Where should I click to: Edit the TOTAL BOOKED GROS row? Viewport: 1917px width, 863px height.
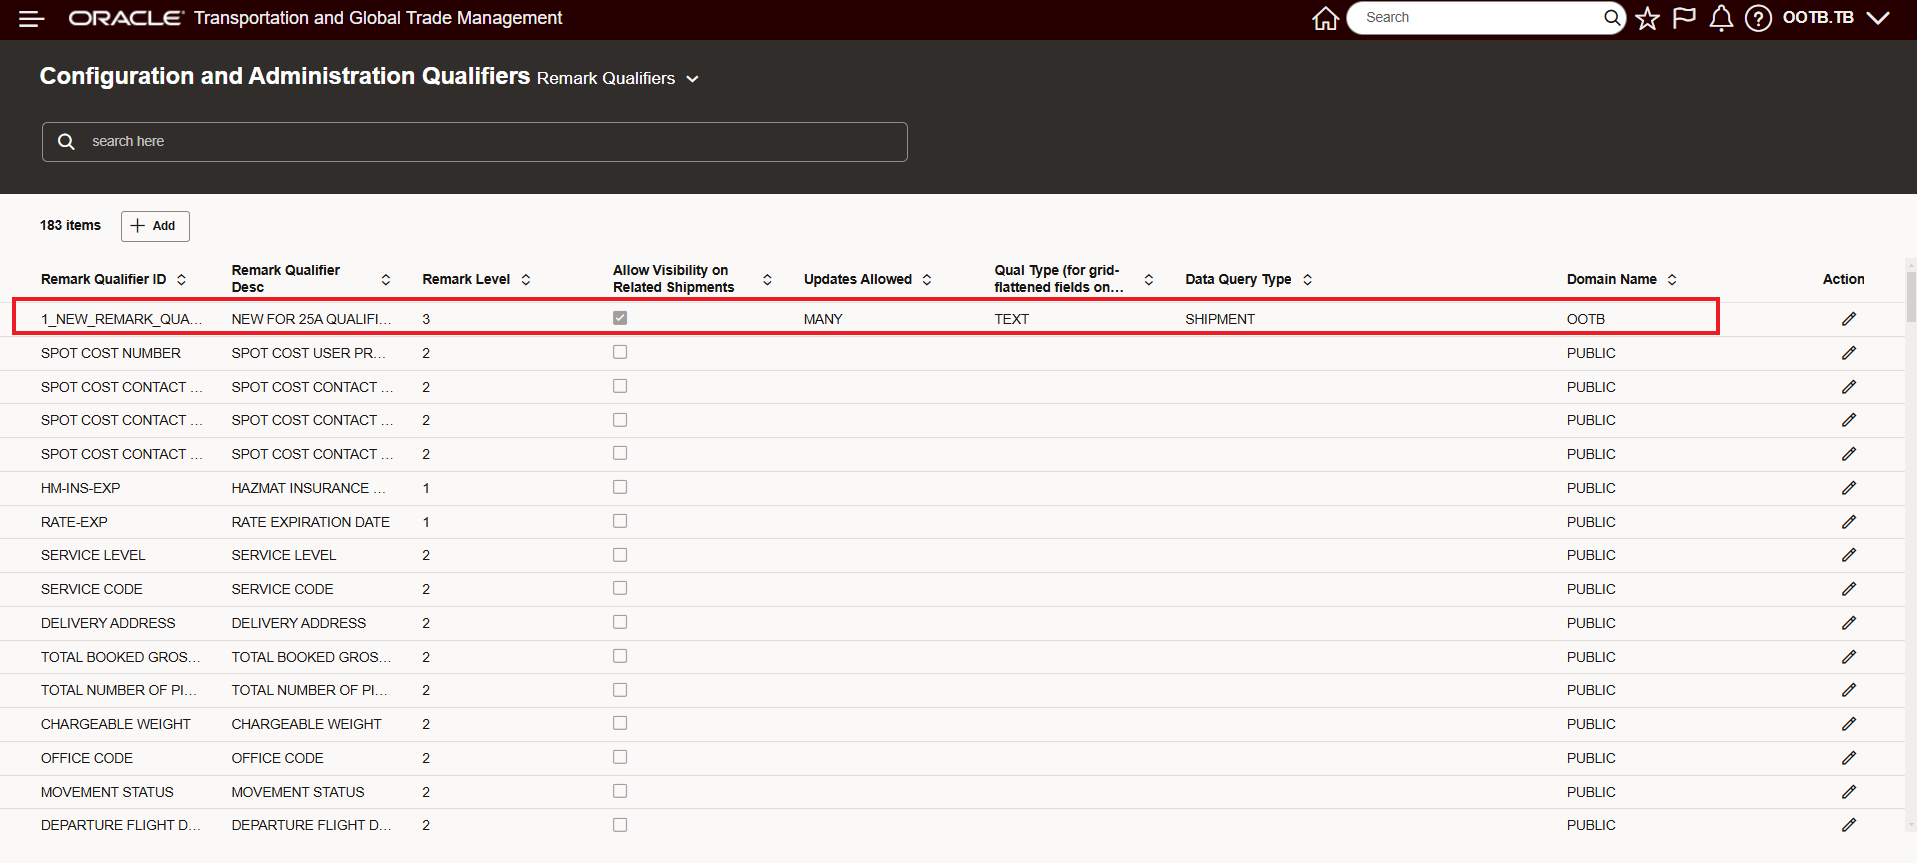click(1849, 657)
